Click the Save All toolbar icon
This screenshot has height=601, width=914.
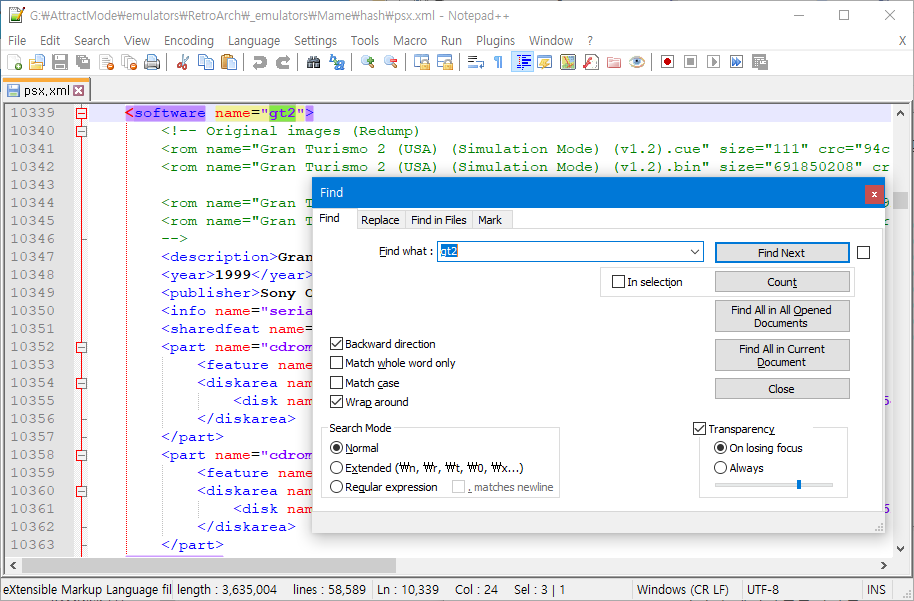tap(83, 62)
